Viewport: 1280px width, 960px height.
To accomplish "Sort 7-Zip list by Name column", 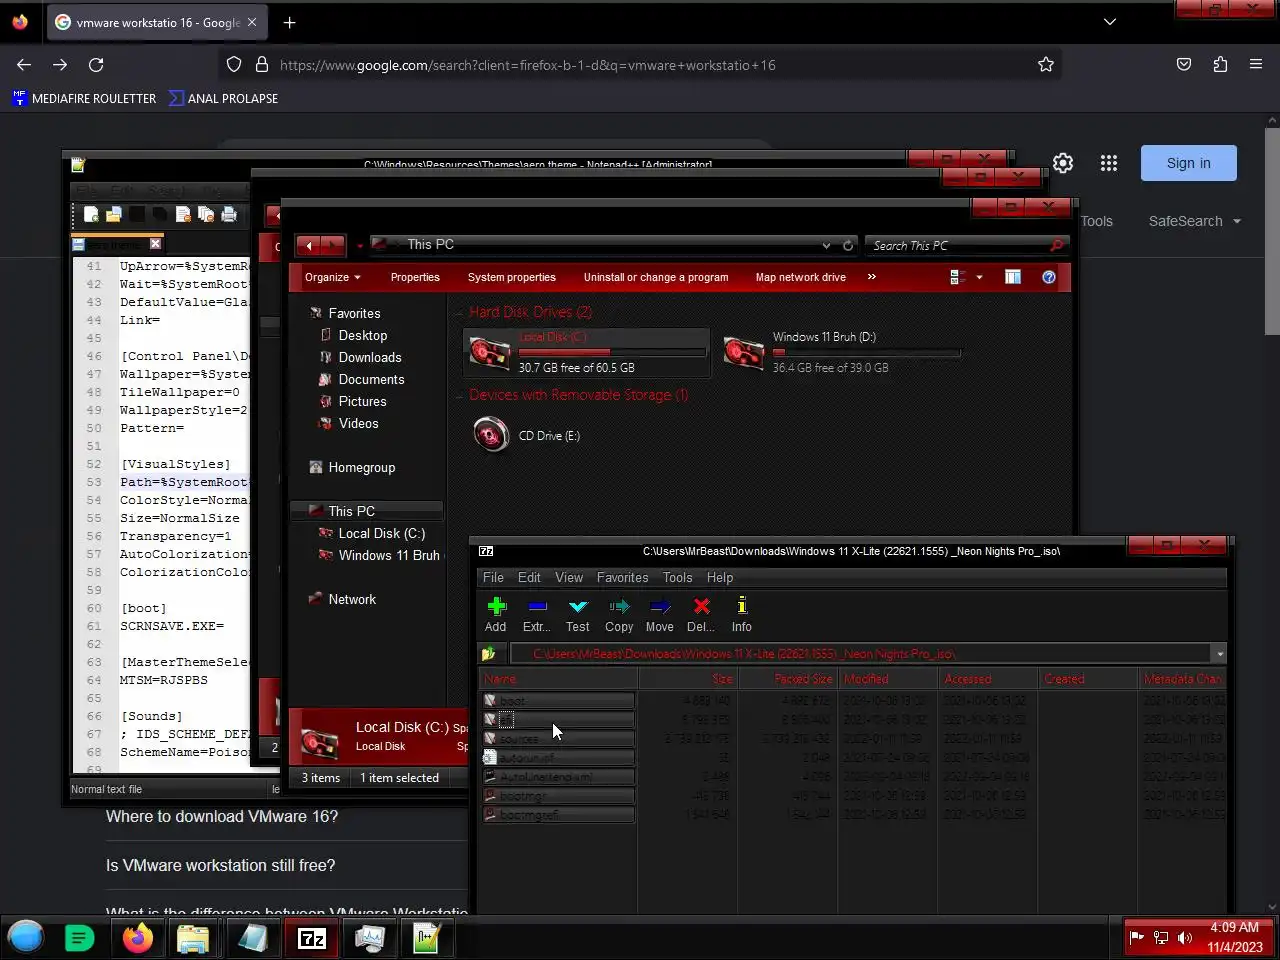I will pyautogui.click(x=558, y=679).
